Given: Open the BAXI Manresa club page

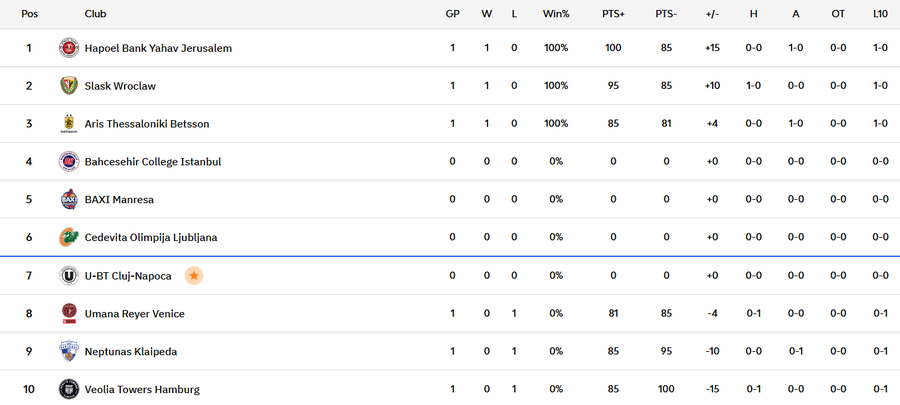Looking at the screenshot, I should click(x=119, y=200).
